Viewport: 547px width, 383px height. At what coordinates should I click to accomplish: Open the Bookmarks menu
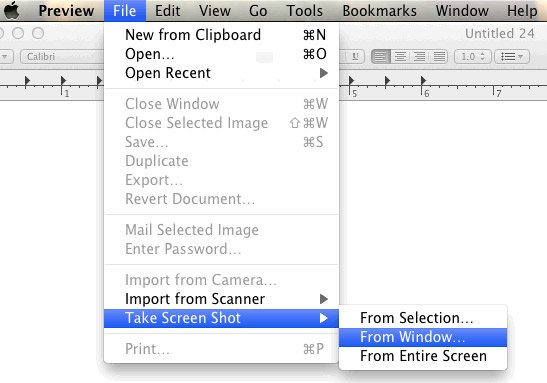click(380, 10)
